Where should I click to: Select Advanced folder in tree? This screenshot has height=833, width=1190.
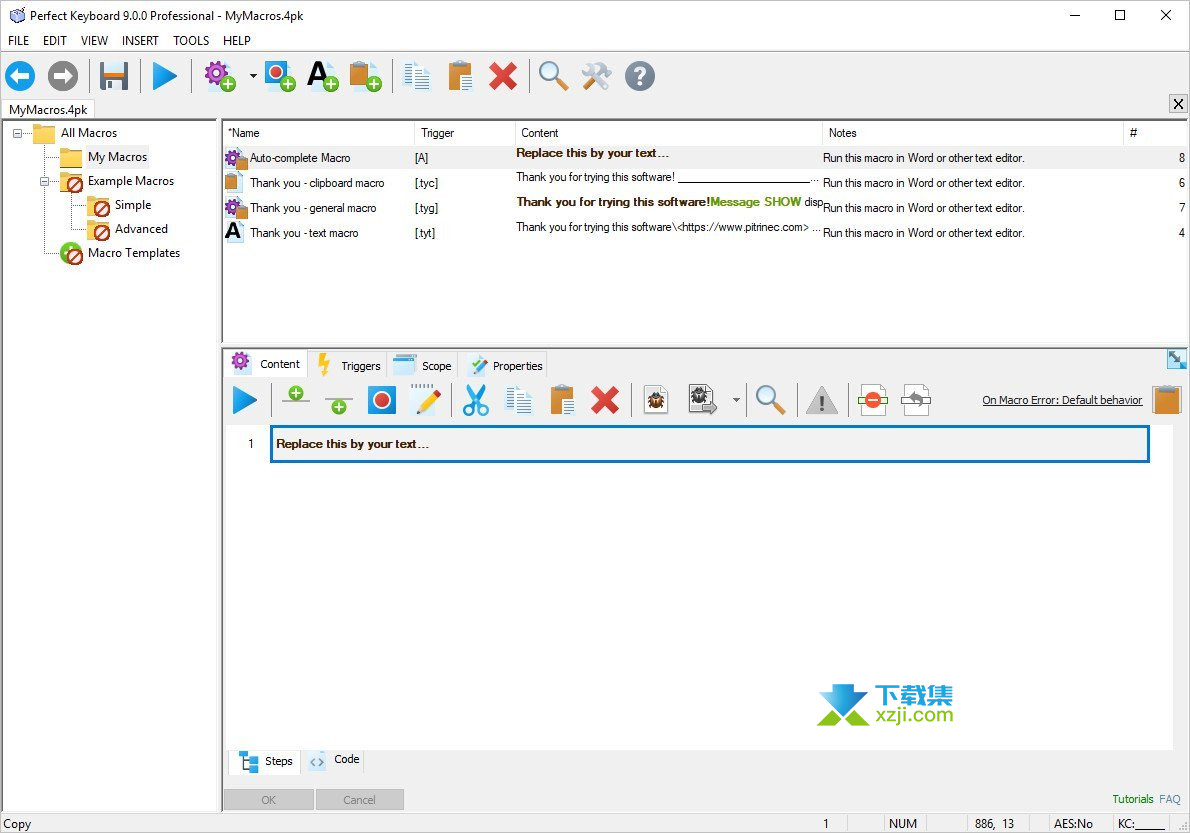tap(141, 229)
